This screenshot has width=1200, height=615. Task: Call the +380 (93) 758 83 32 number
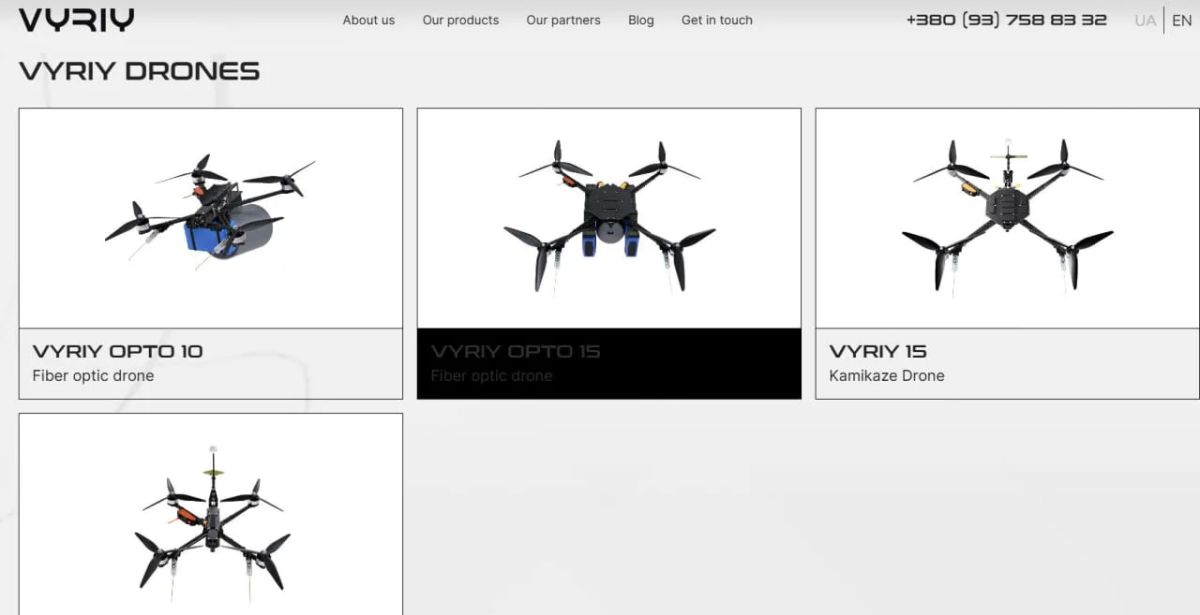[x=1006, y=20]
